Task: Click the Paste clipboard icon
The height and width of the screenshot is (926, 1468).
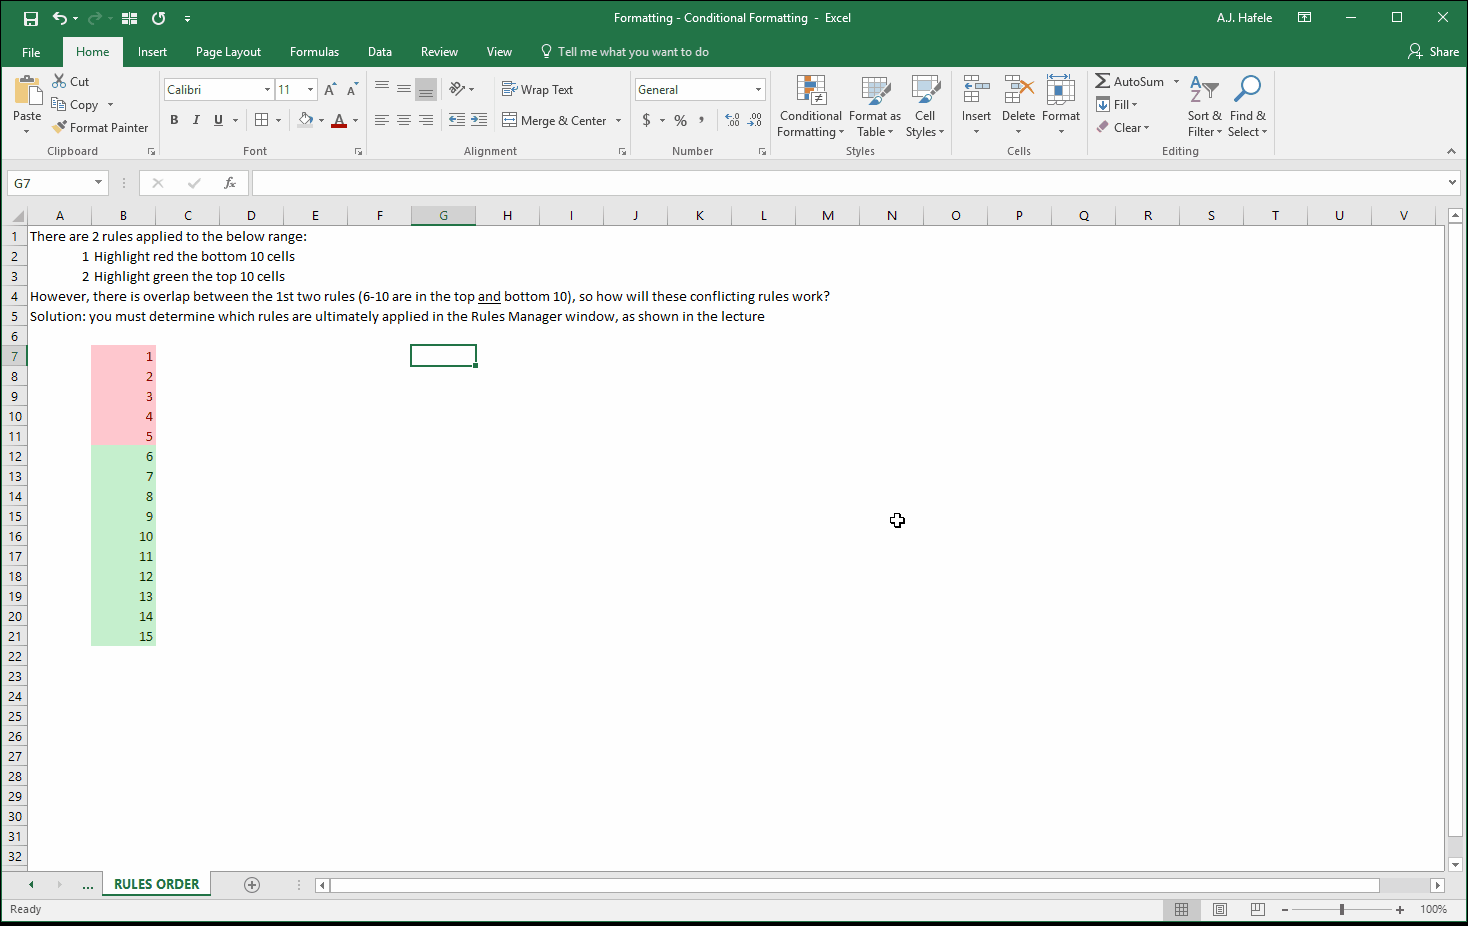Action: point(27,91)
